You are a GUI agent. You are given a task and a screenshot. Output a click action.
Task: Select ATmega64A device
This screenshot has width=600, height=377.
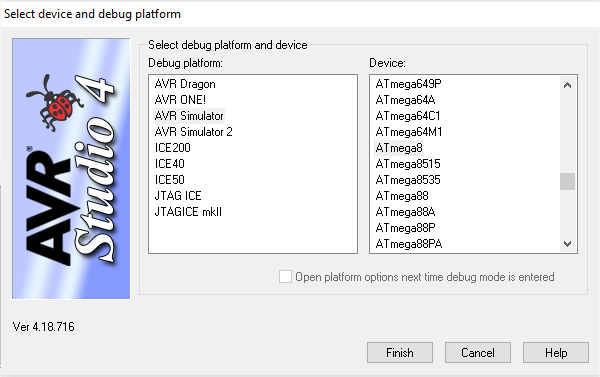coord(405,100)
